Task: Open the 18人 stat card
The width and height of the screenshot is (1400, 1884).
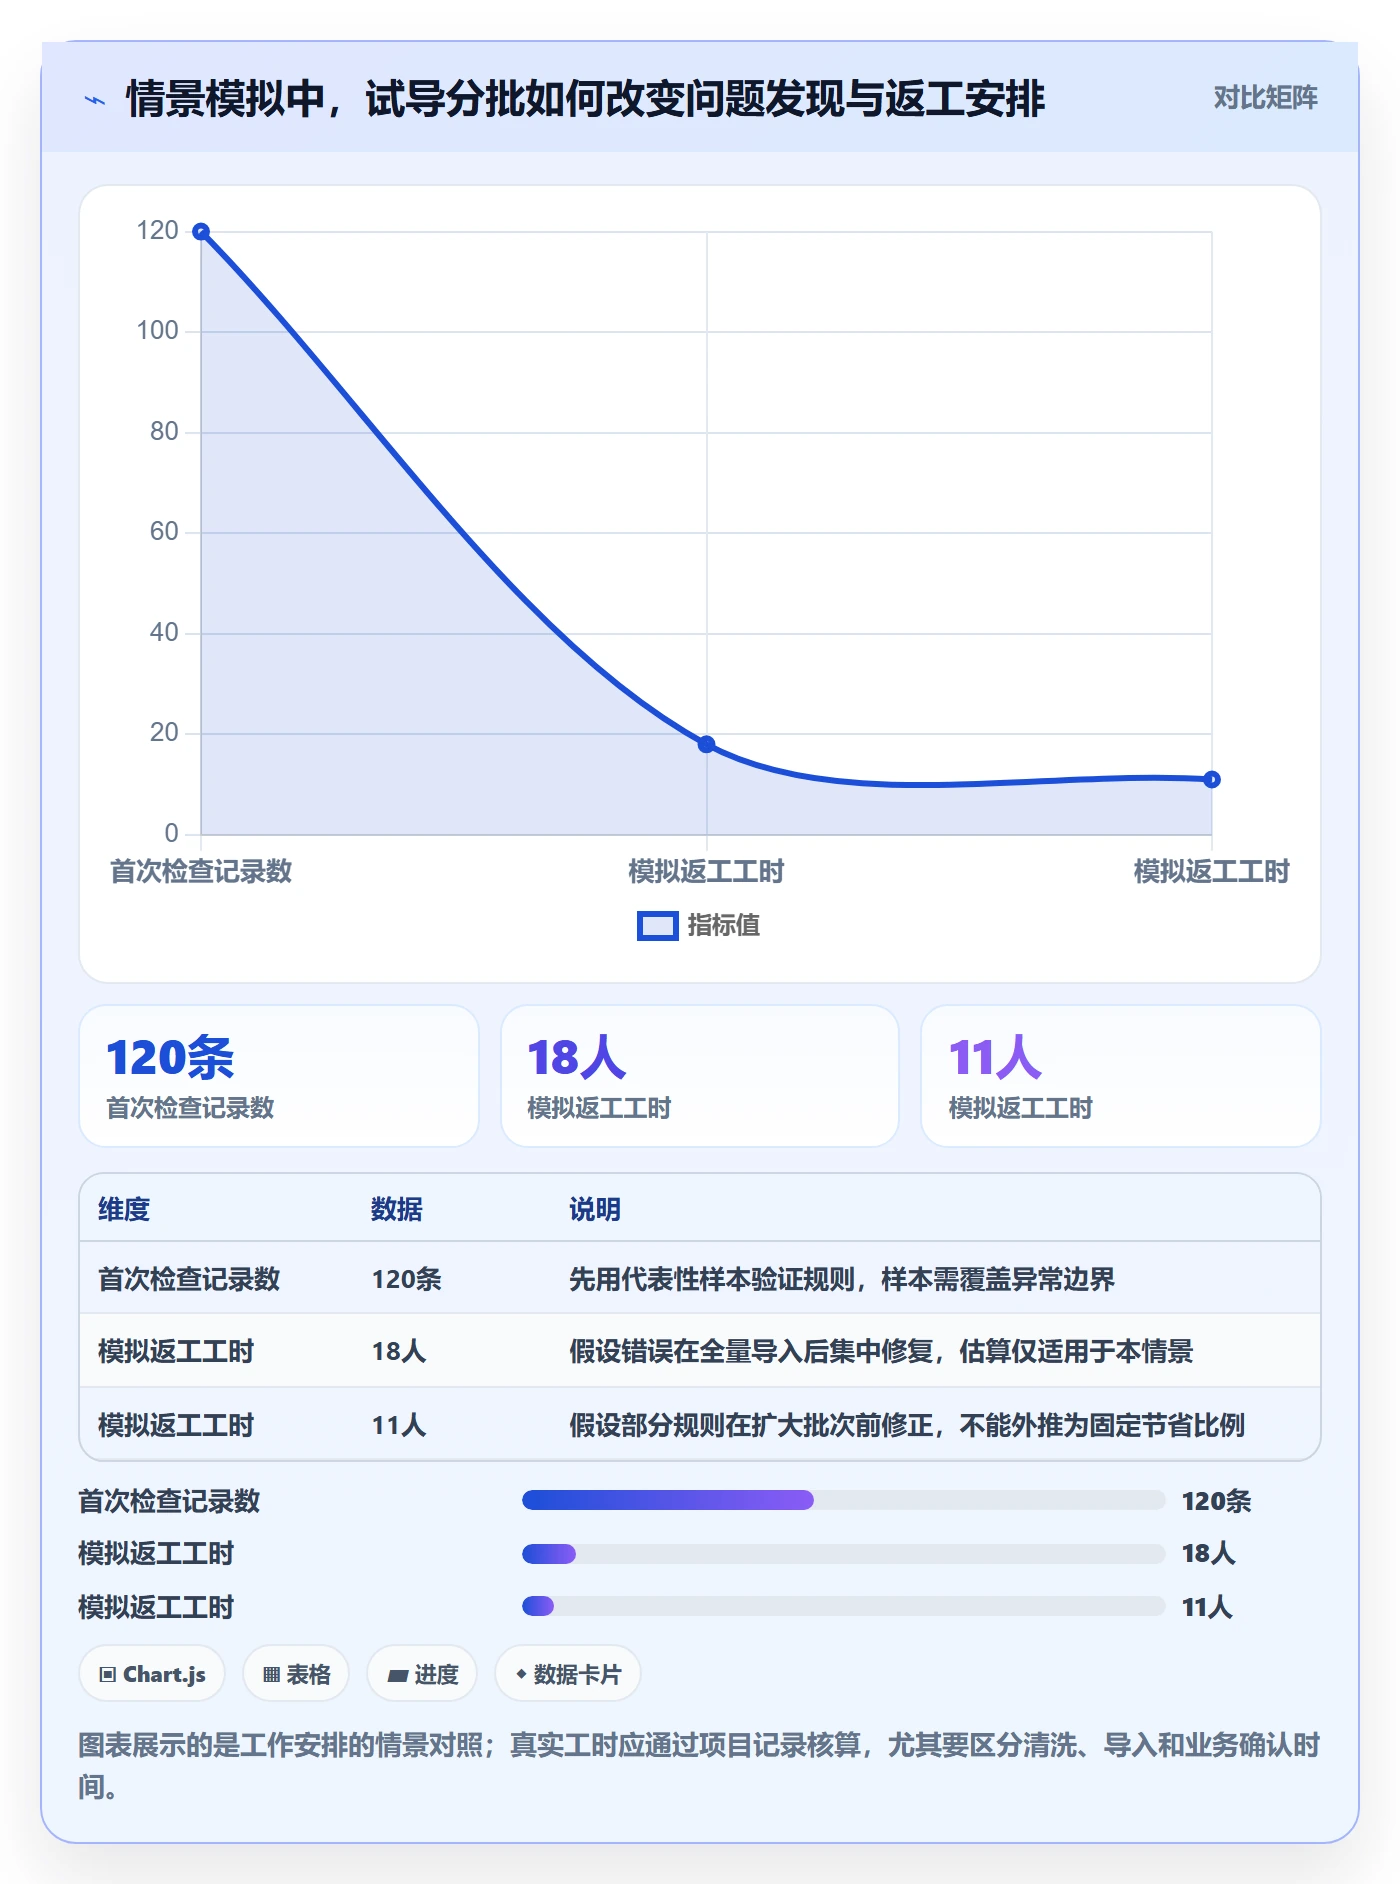Action: point(700,1076)
